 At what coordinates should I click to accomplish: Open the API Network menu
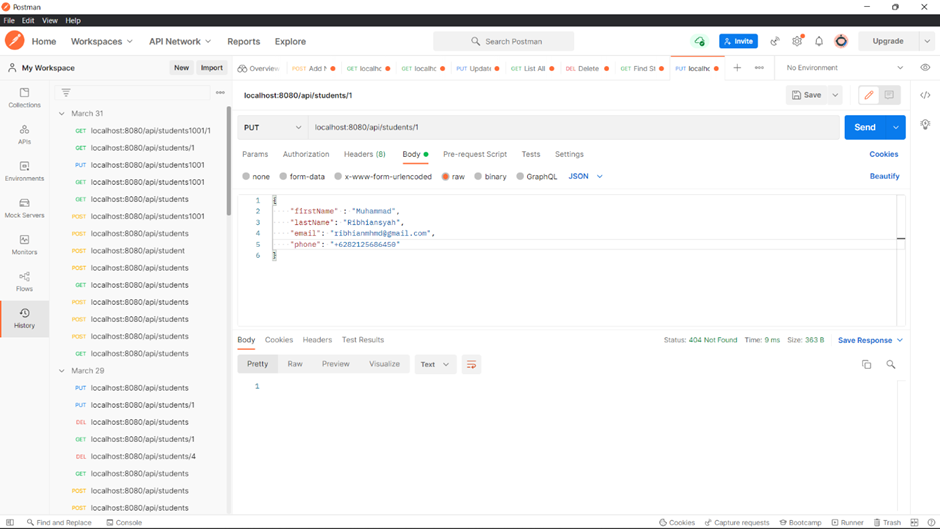(x=180, y=41)
